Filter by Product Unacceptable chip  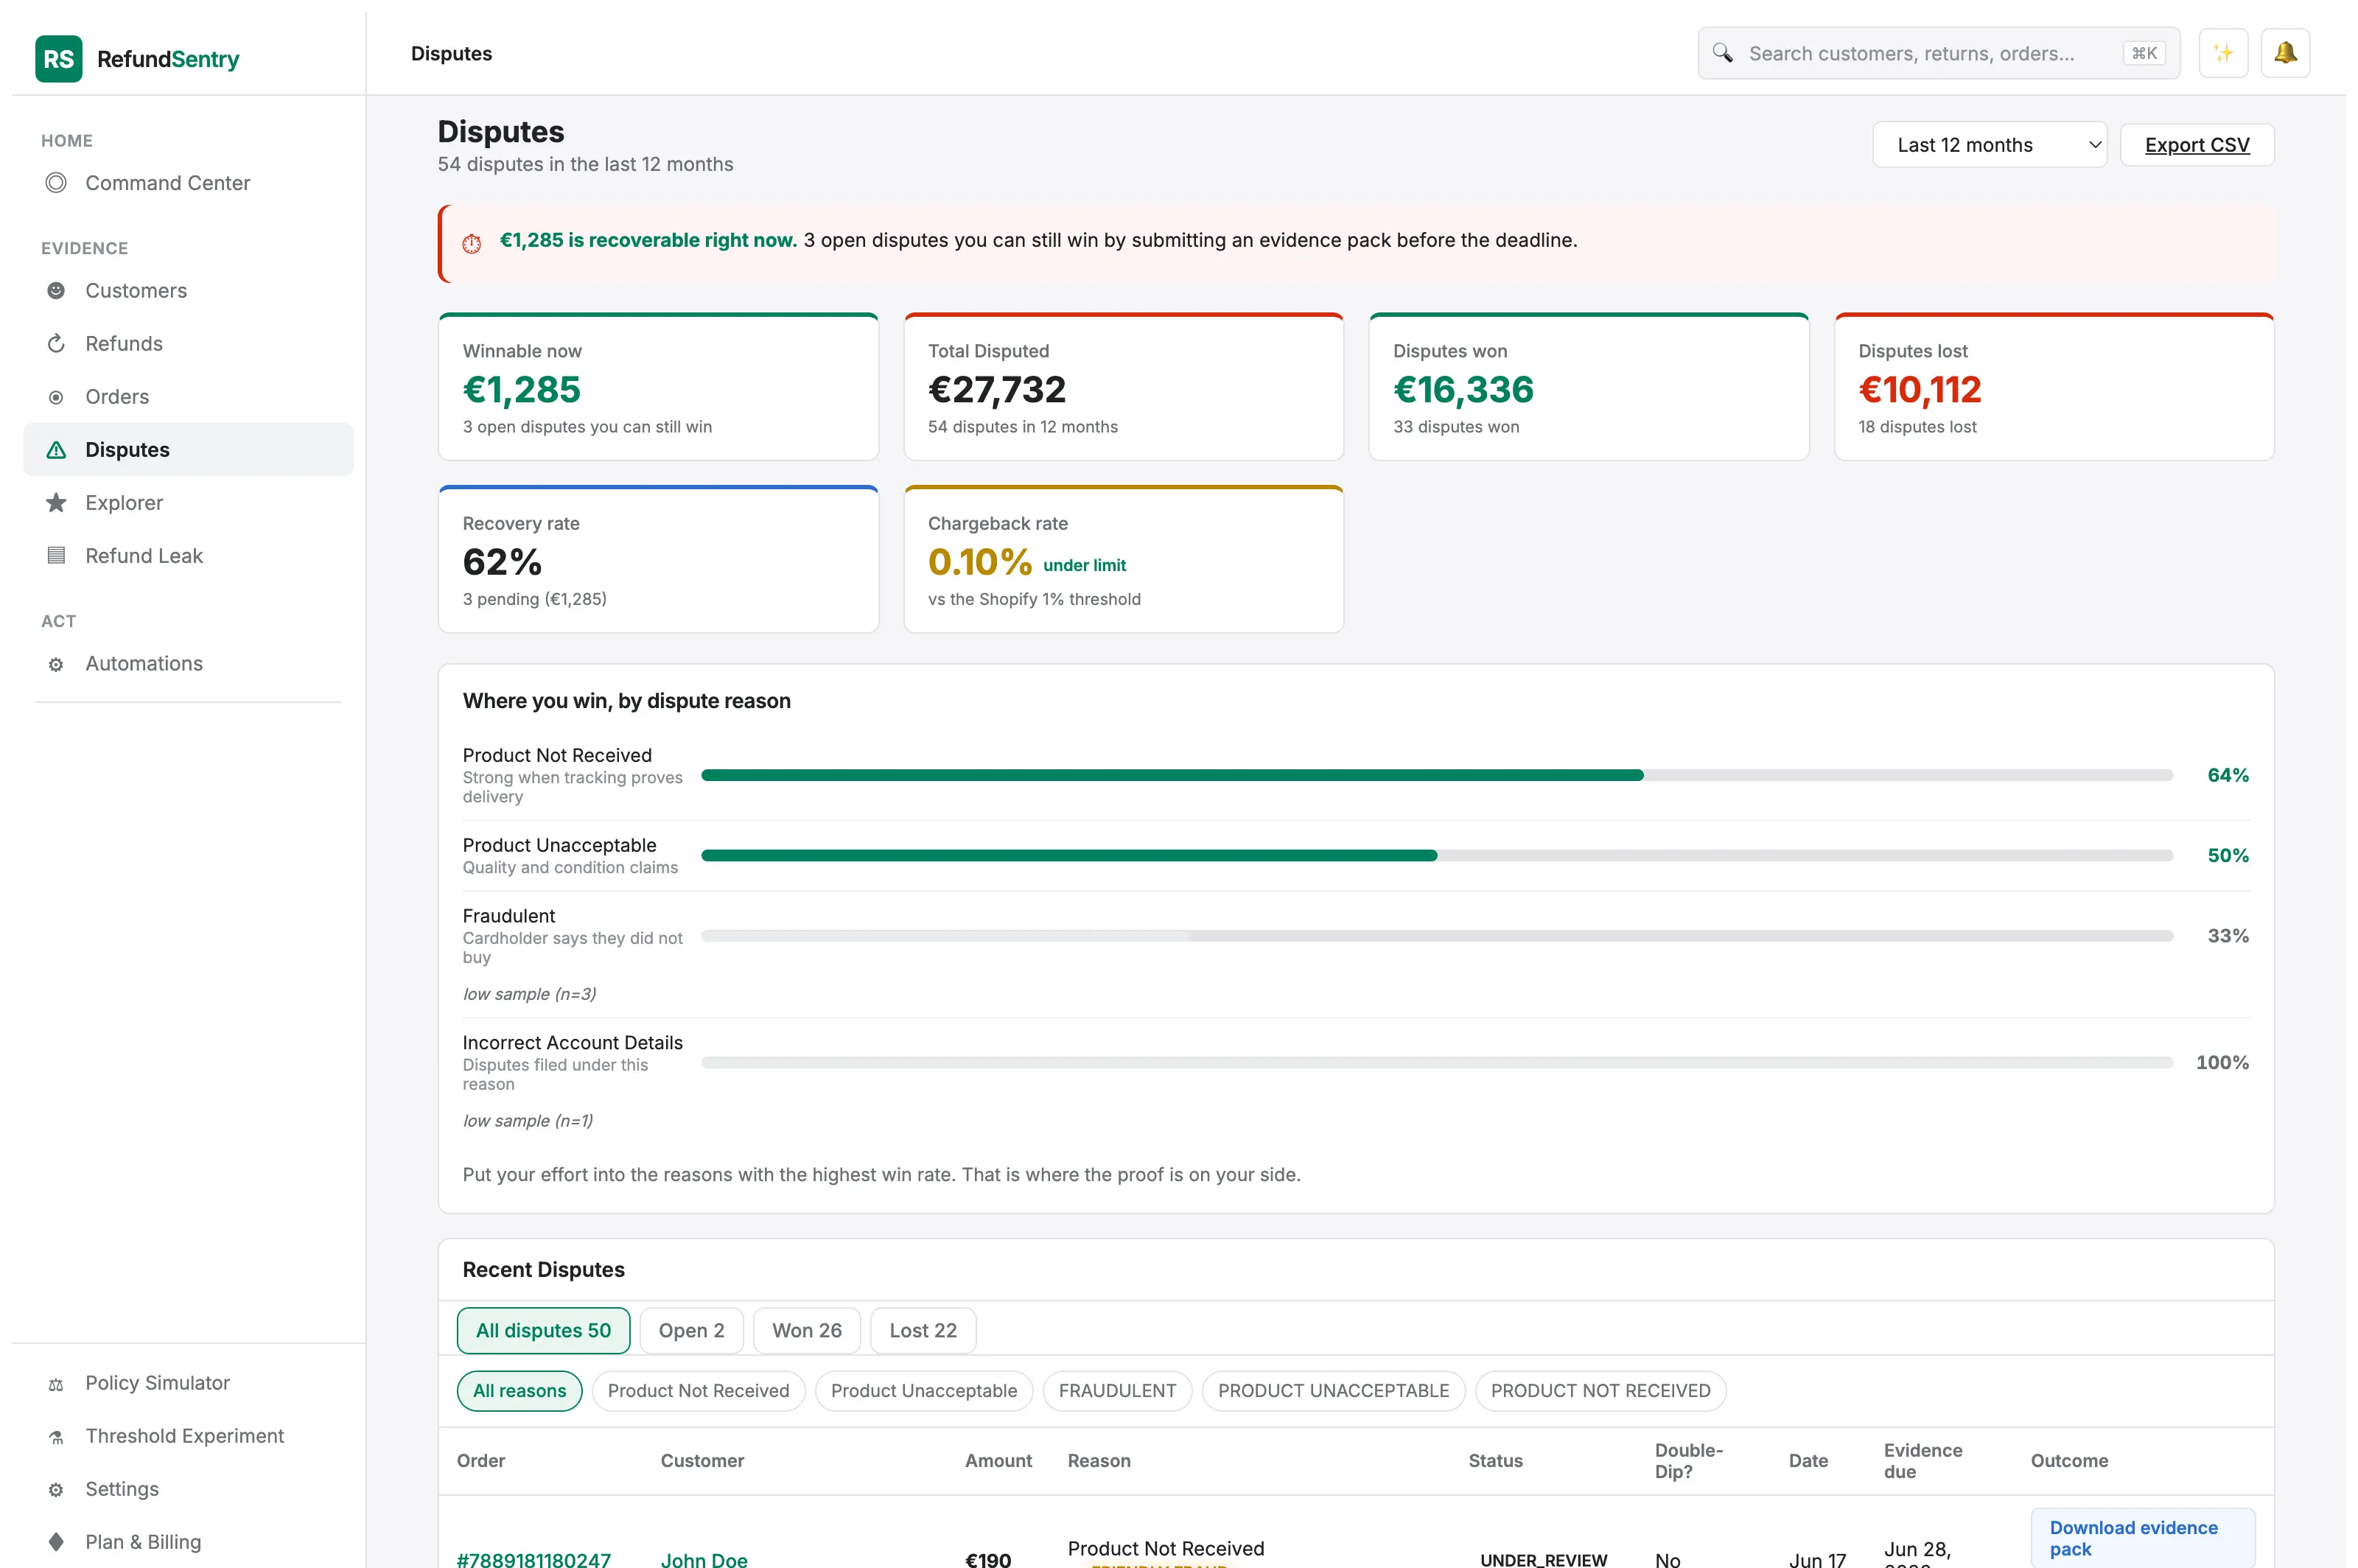point(923,1391)
